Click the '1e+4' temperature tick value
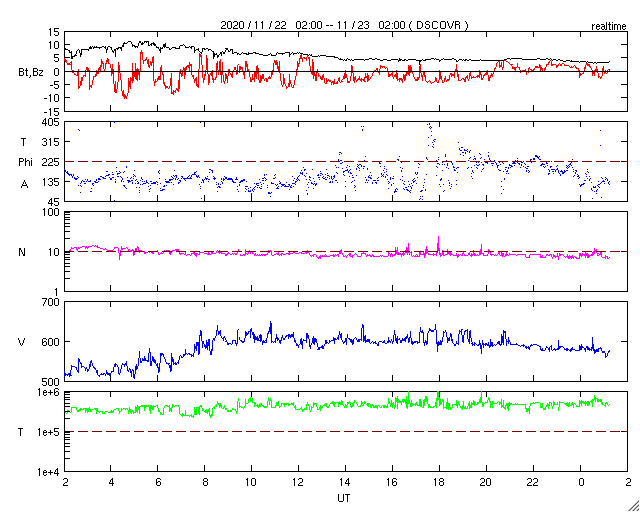 [48, 472]
